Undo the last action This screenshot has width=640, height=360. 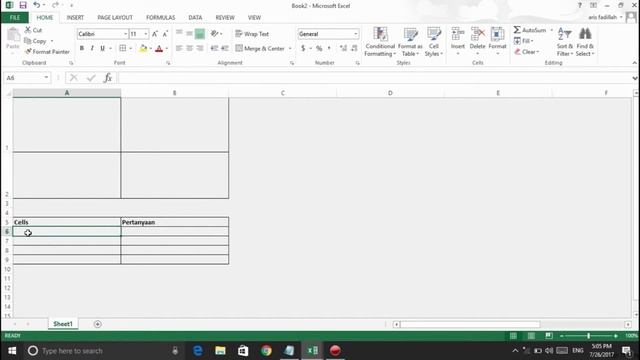[36, 5]
